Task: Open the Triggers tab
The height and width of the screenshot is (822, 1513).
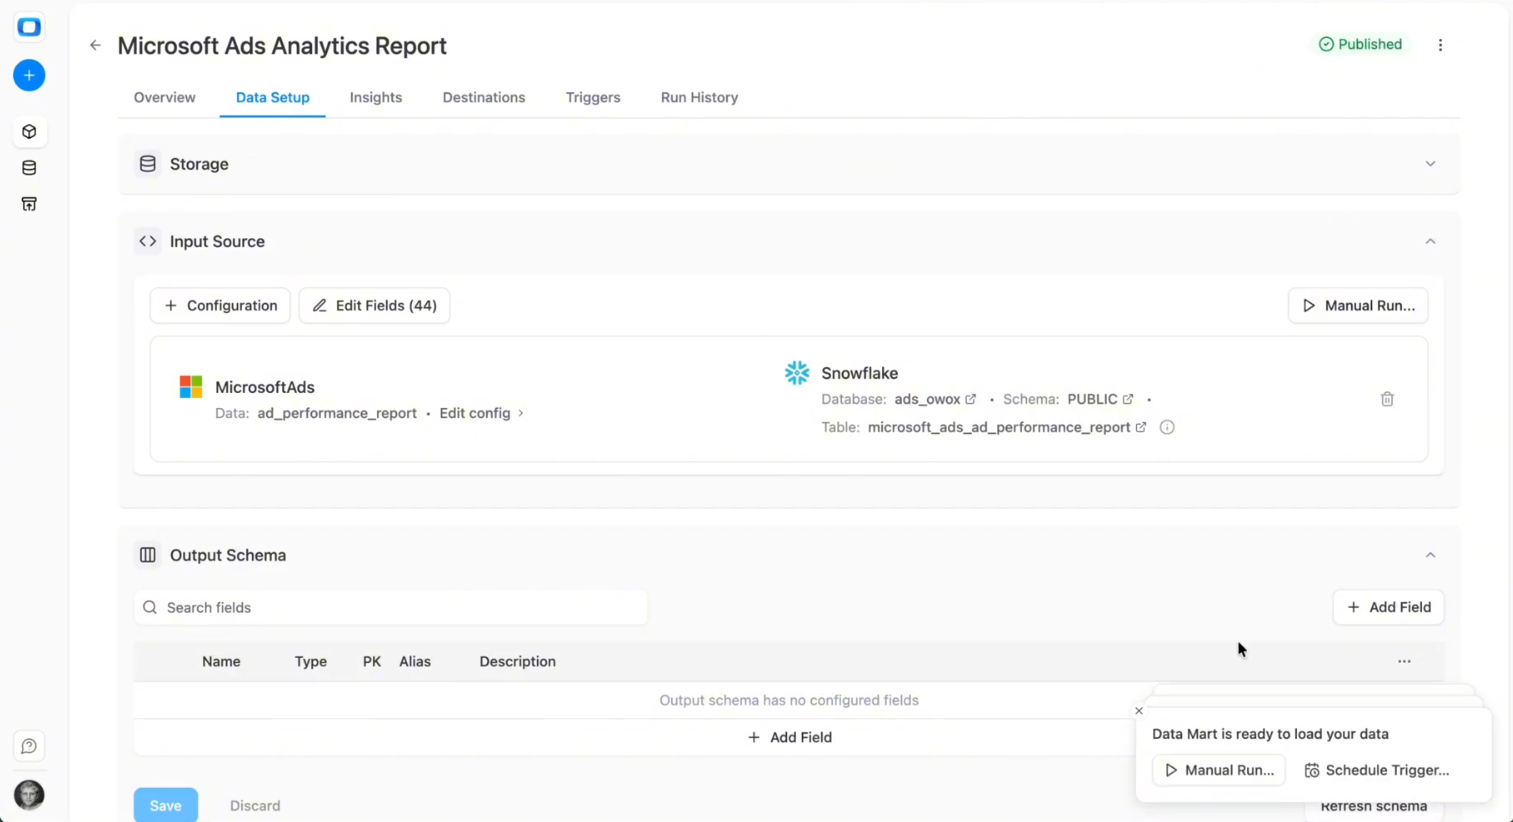Action: tap(593, 97)
